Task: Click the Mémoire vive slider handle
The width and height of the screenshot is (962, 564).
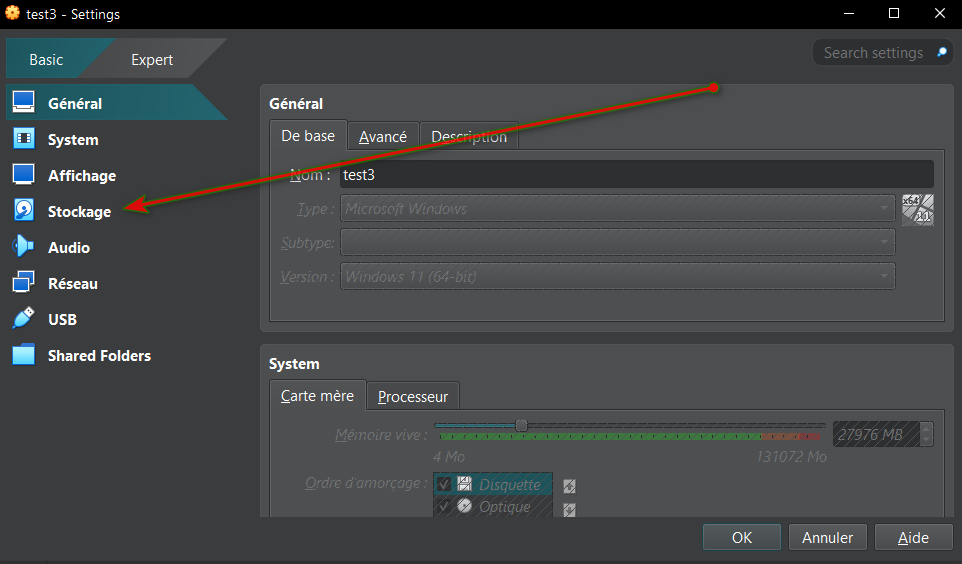Action: [x=521, y=426]
